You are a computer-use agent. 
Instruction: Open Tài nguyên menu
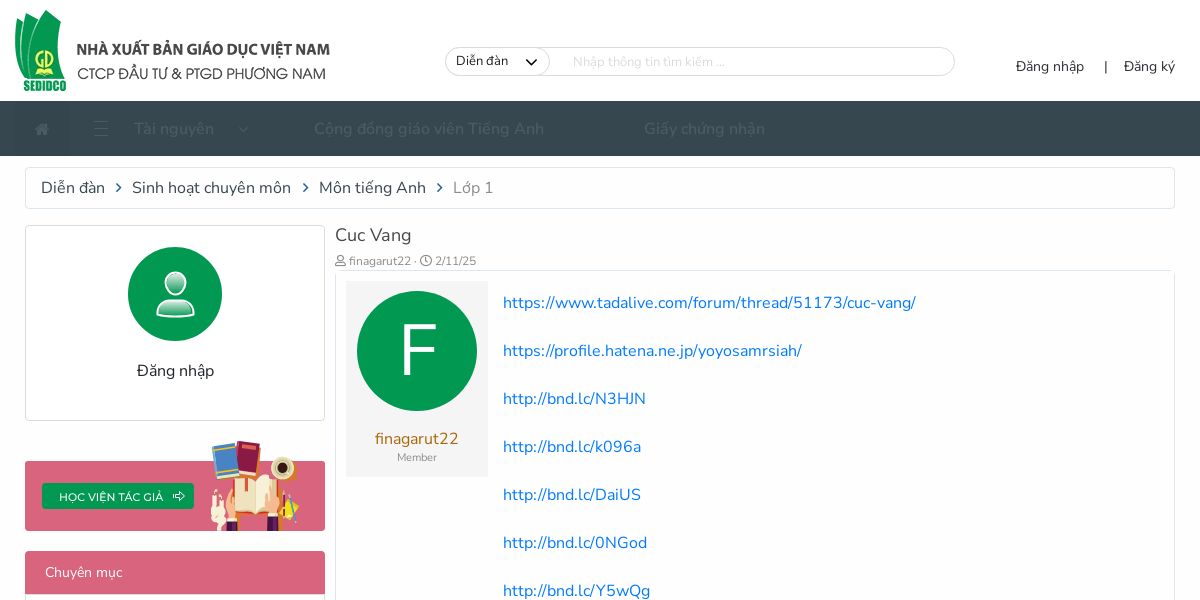click(x=174, y=129)
